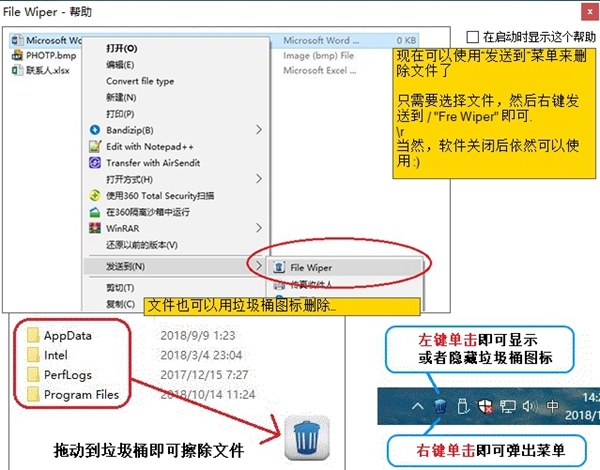This screenshot has height=470, width=600.
Task: Click the 联系人.xlsx Excel file icon
Action: (17, 70)
